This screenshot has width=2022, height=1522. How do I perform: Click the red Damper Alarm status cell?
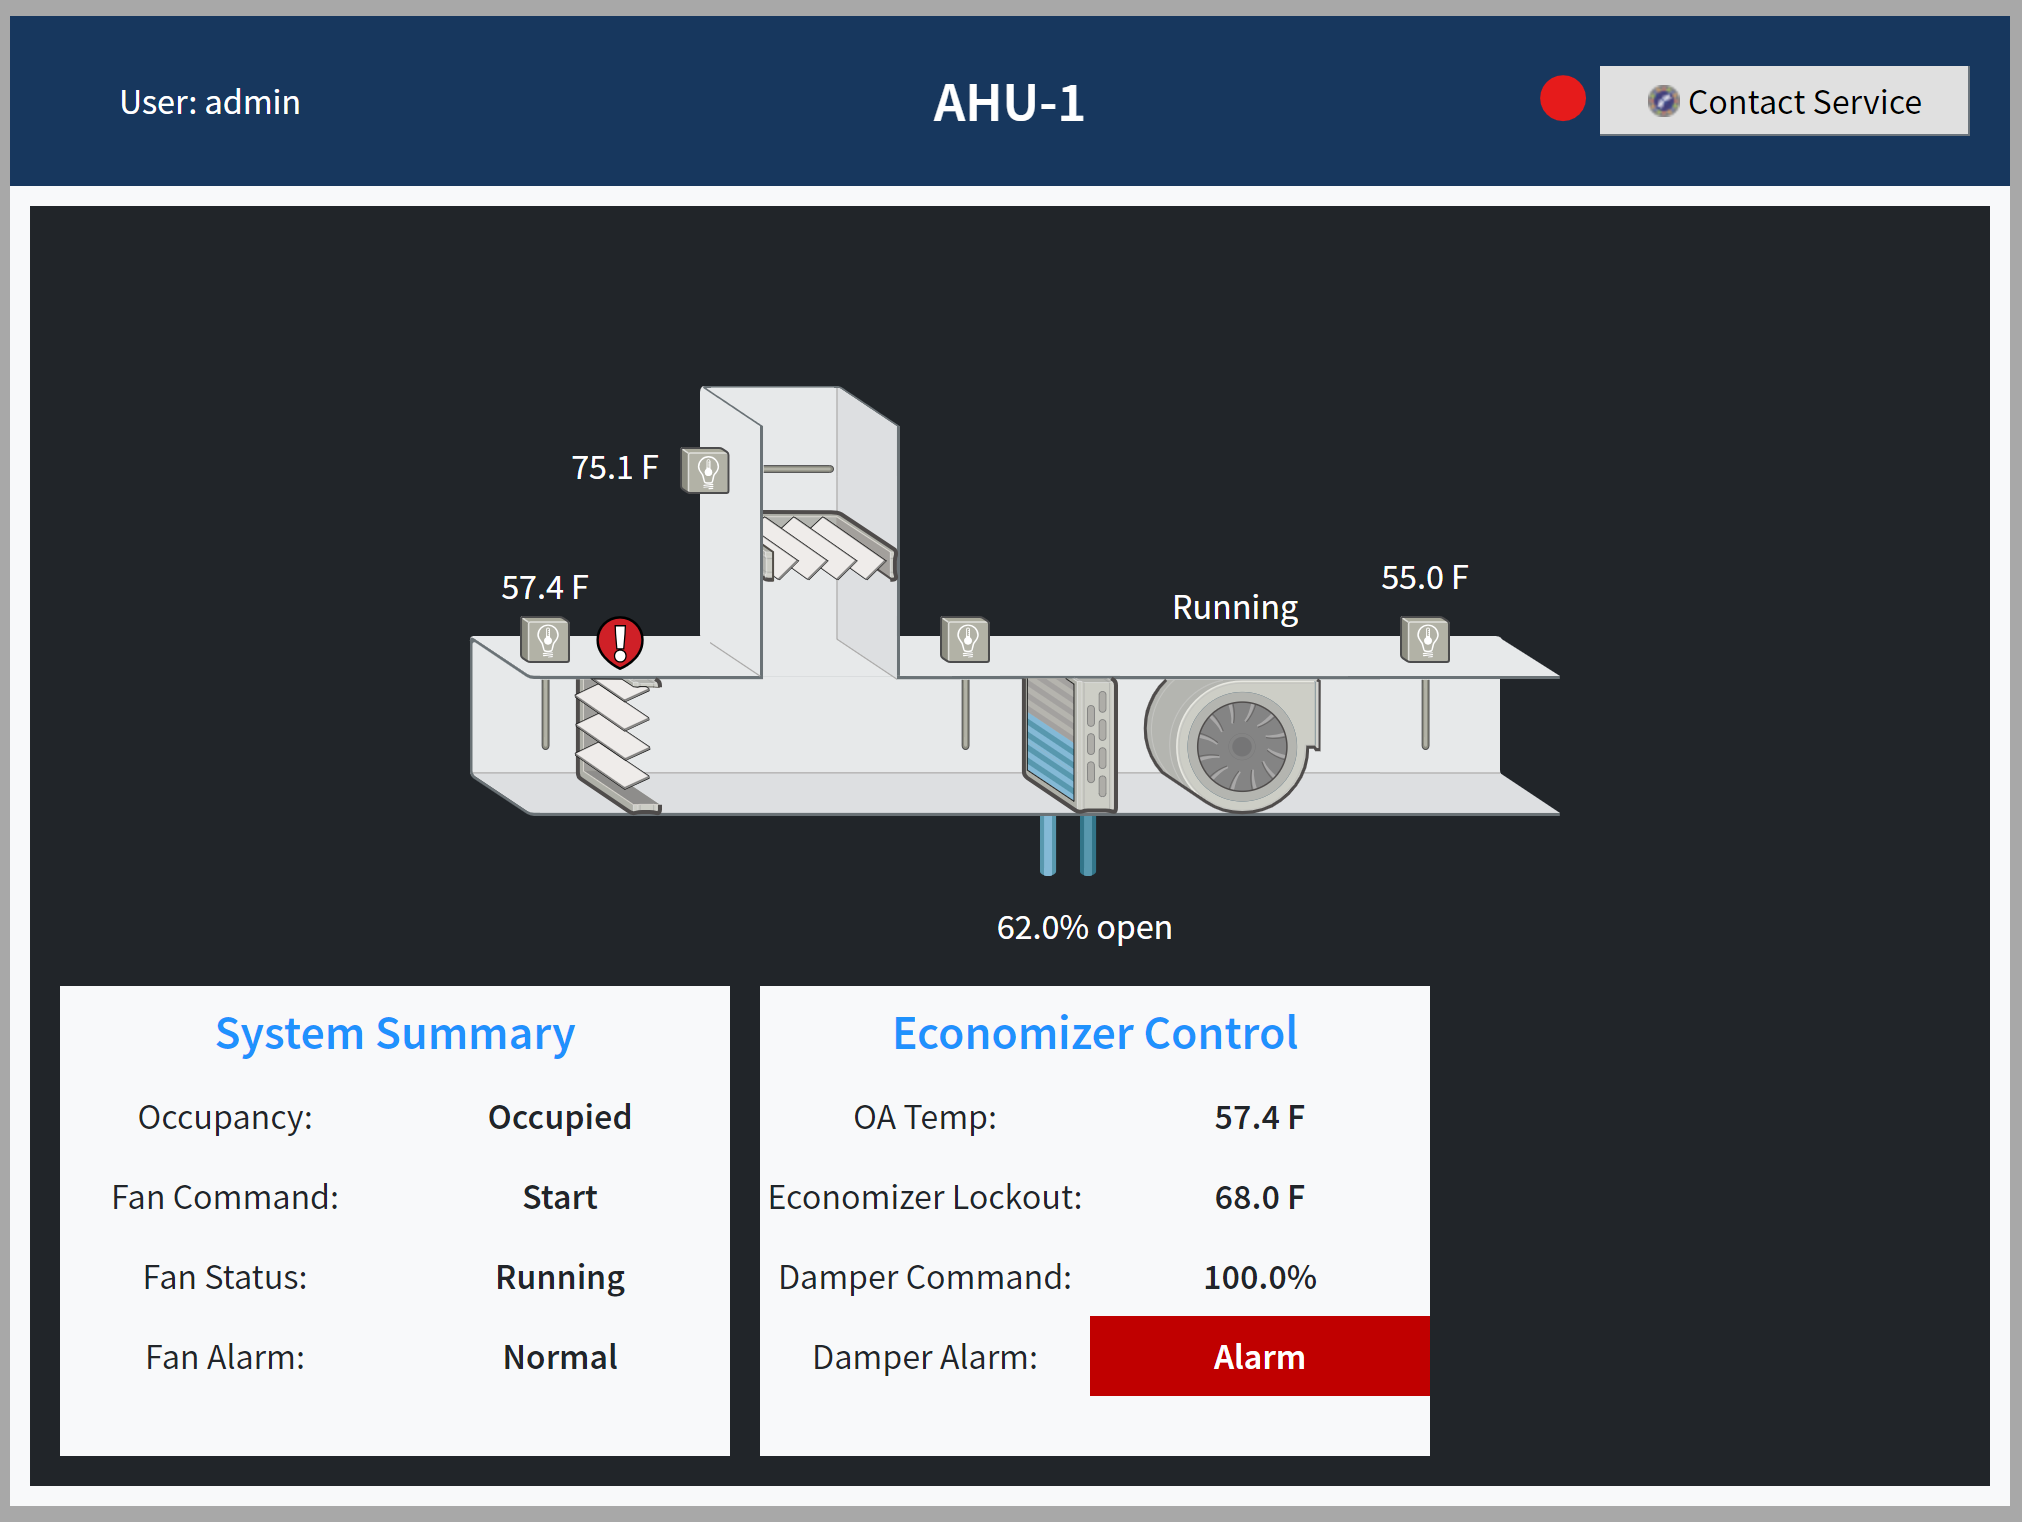1260,1356
